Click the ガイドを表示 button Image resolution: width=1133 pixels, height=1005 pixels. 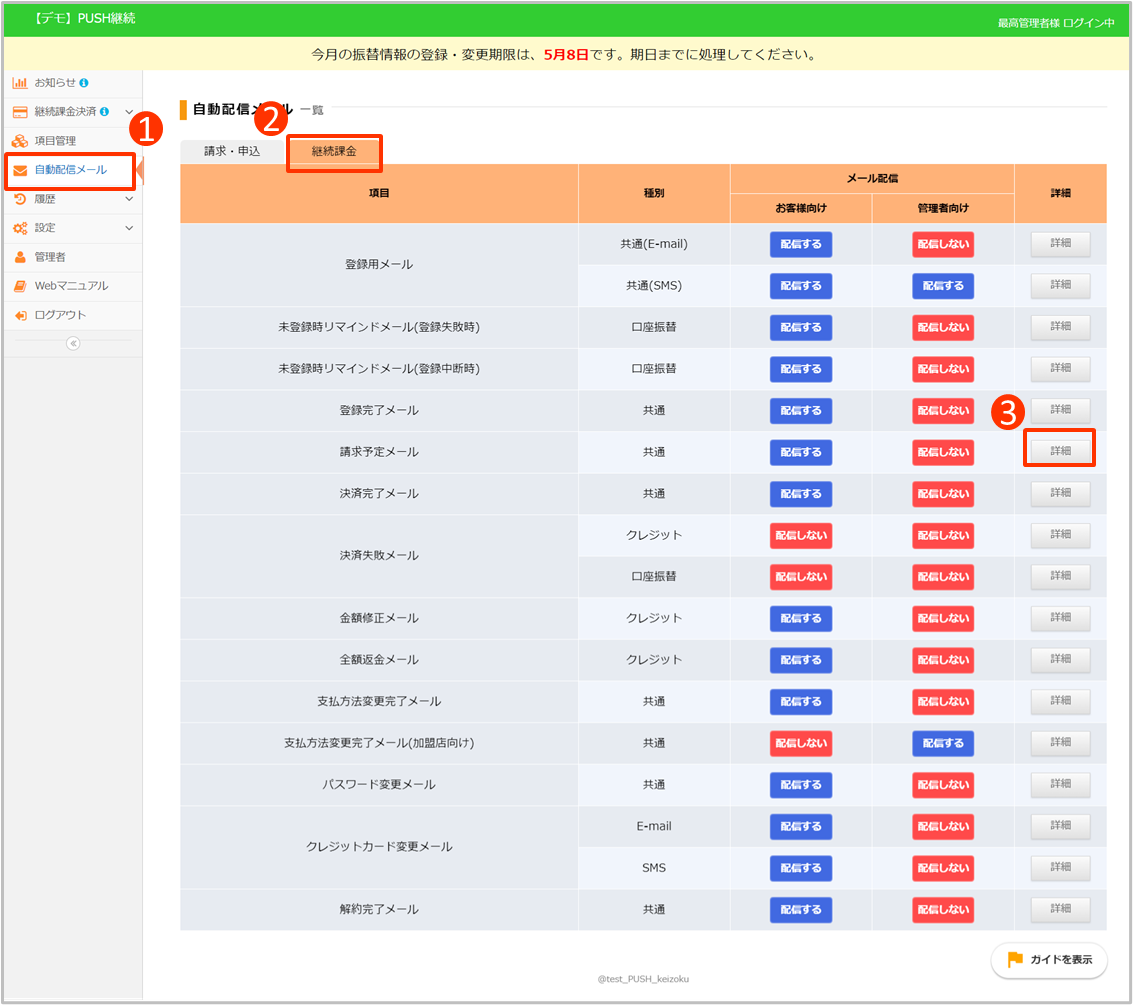pyautogui.click(x=1049, y=960)
